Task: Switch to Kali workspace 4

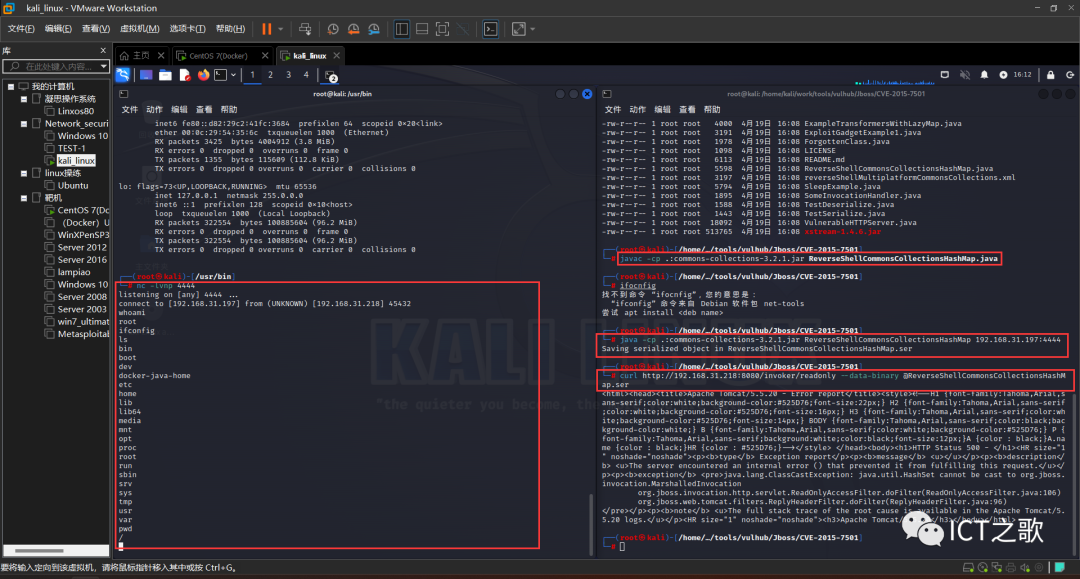Action: pos(307,75)
